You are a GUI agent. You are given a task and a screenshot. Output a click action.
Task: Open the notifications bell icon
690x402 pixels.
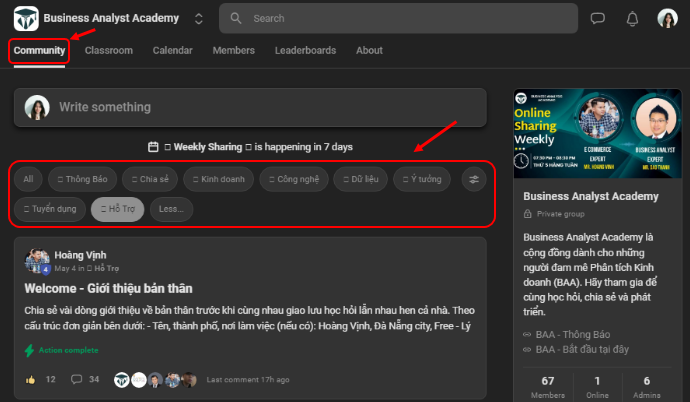point(632,18)
